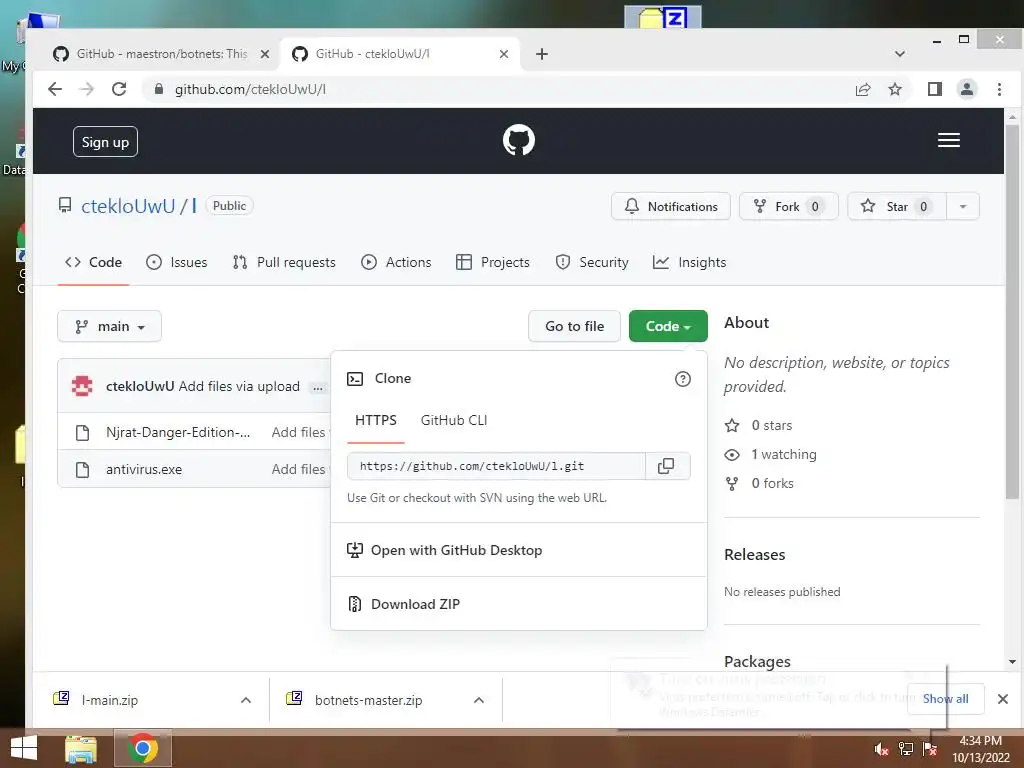Select the GitHub CLI clone tab
Screen dimensions: 1024x768
[454, 421]
